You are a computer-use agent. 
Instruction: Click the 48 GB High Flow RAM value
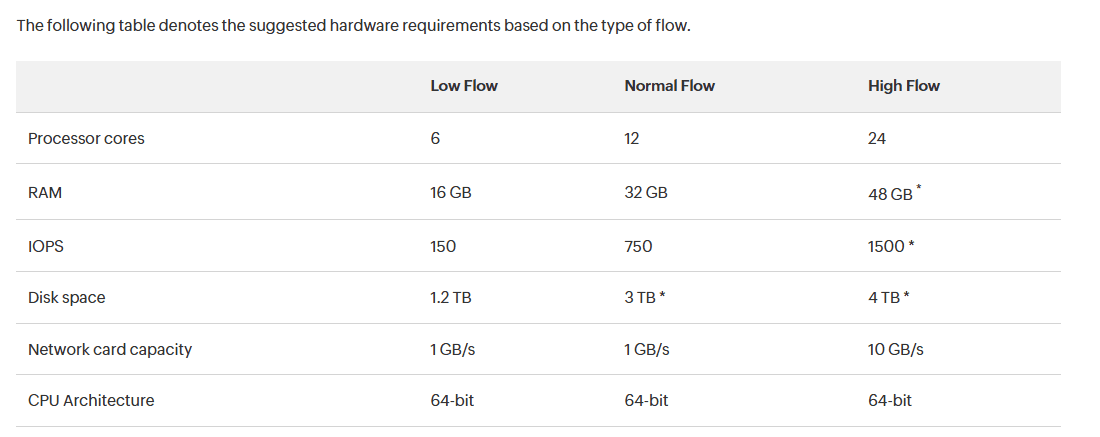[890, 194]
